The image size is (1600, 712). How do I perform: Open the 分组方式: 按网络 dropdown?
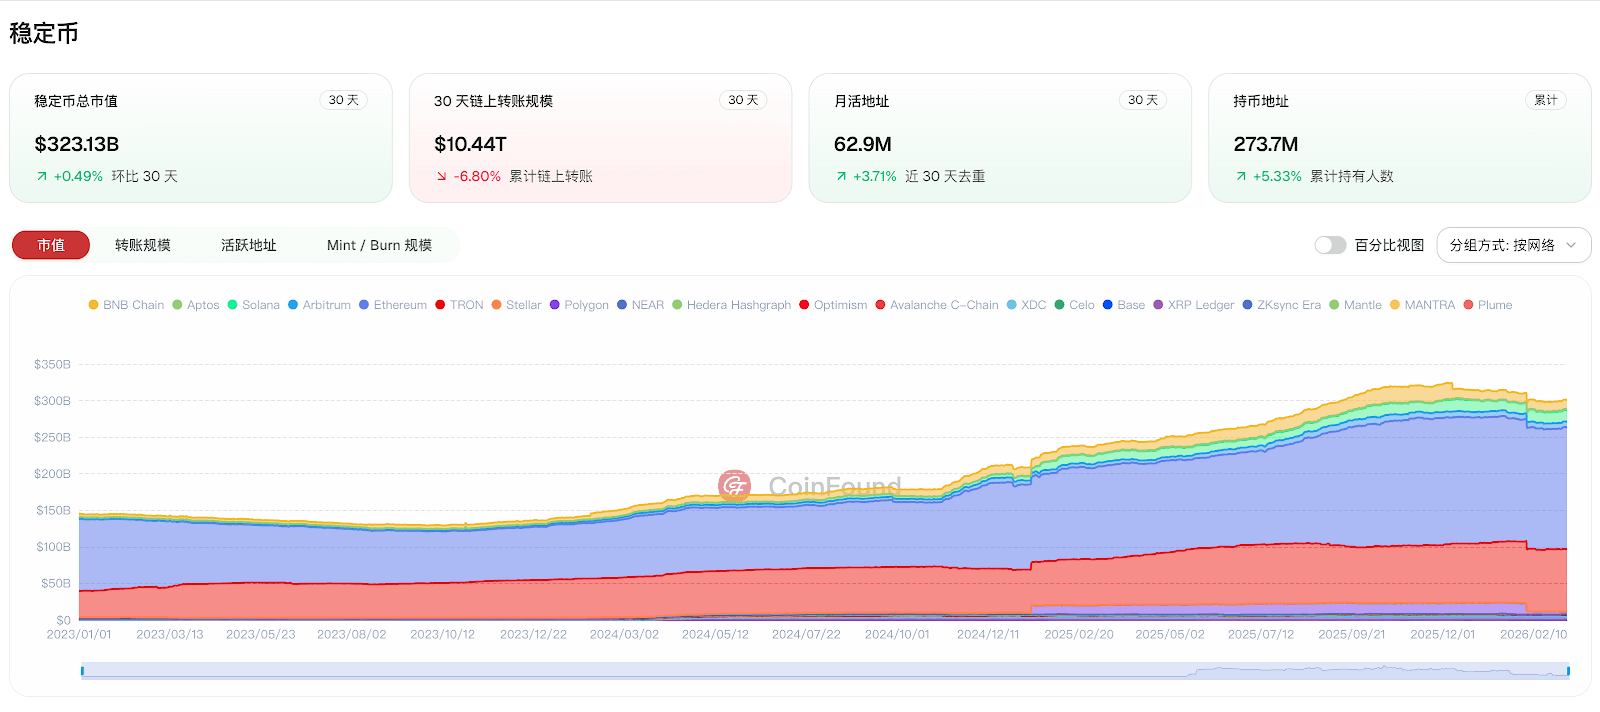(1513, 245)
